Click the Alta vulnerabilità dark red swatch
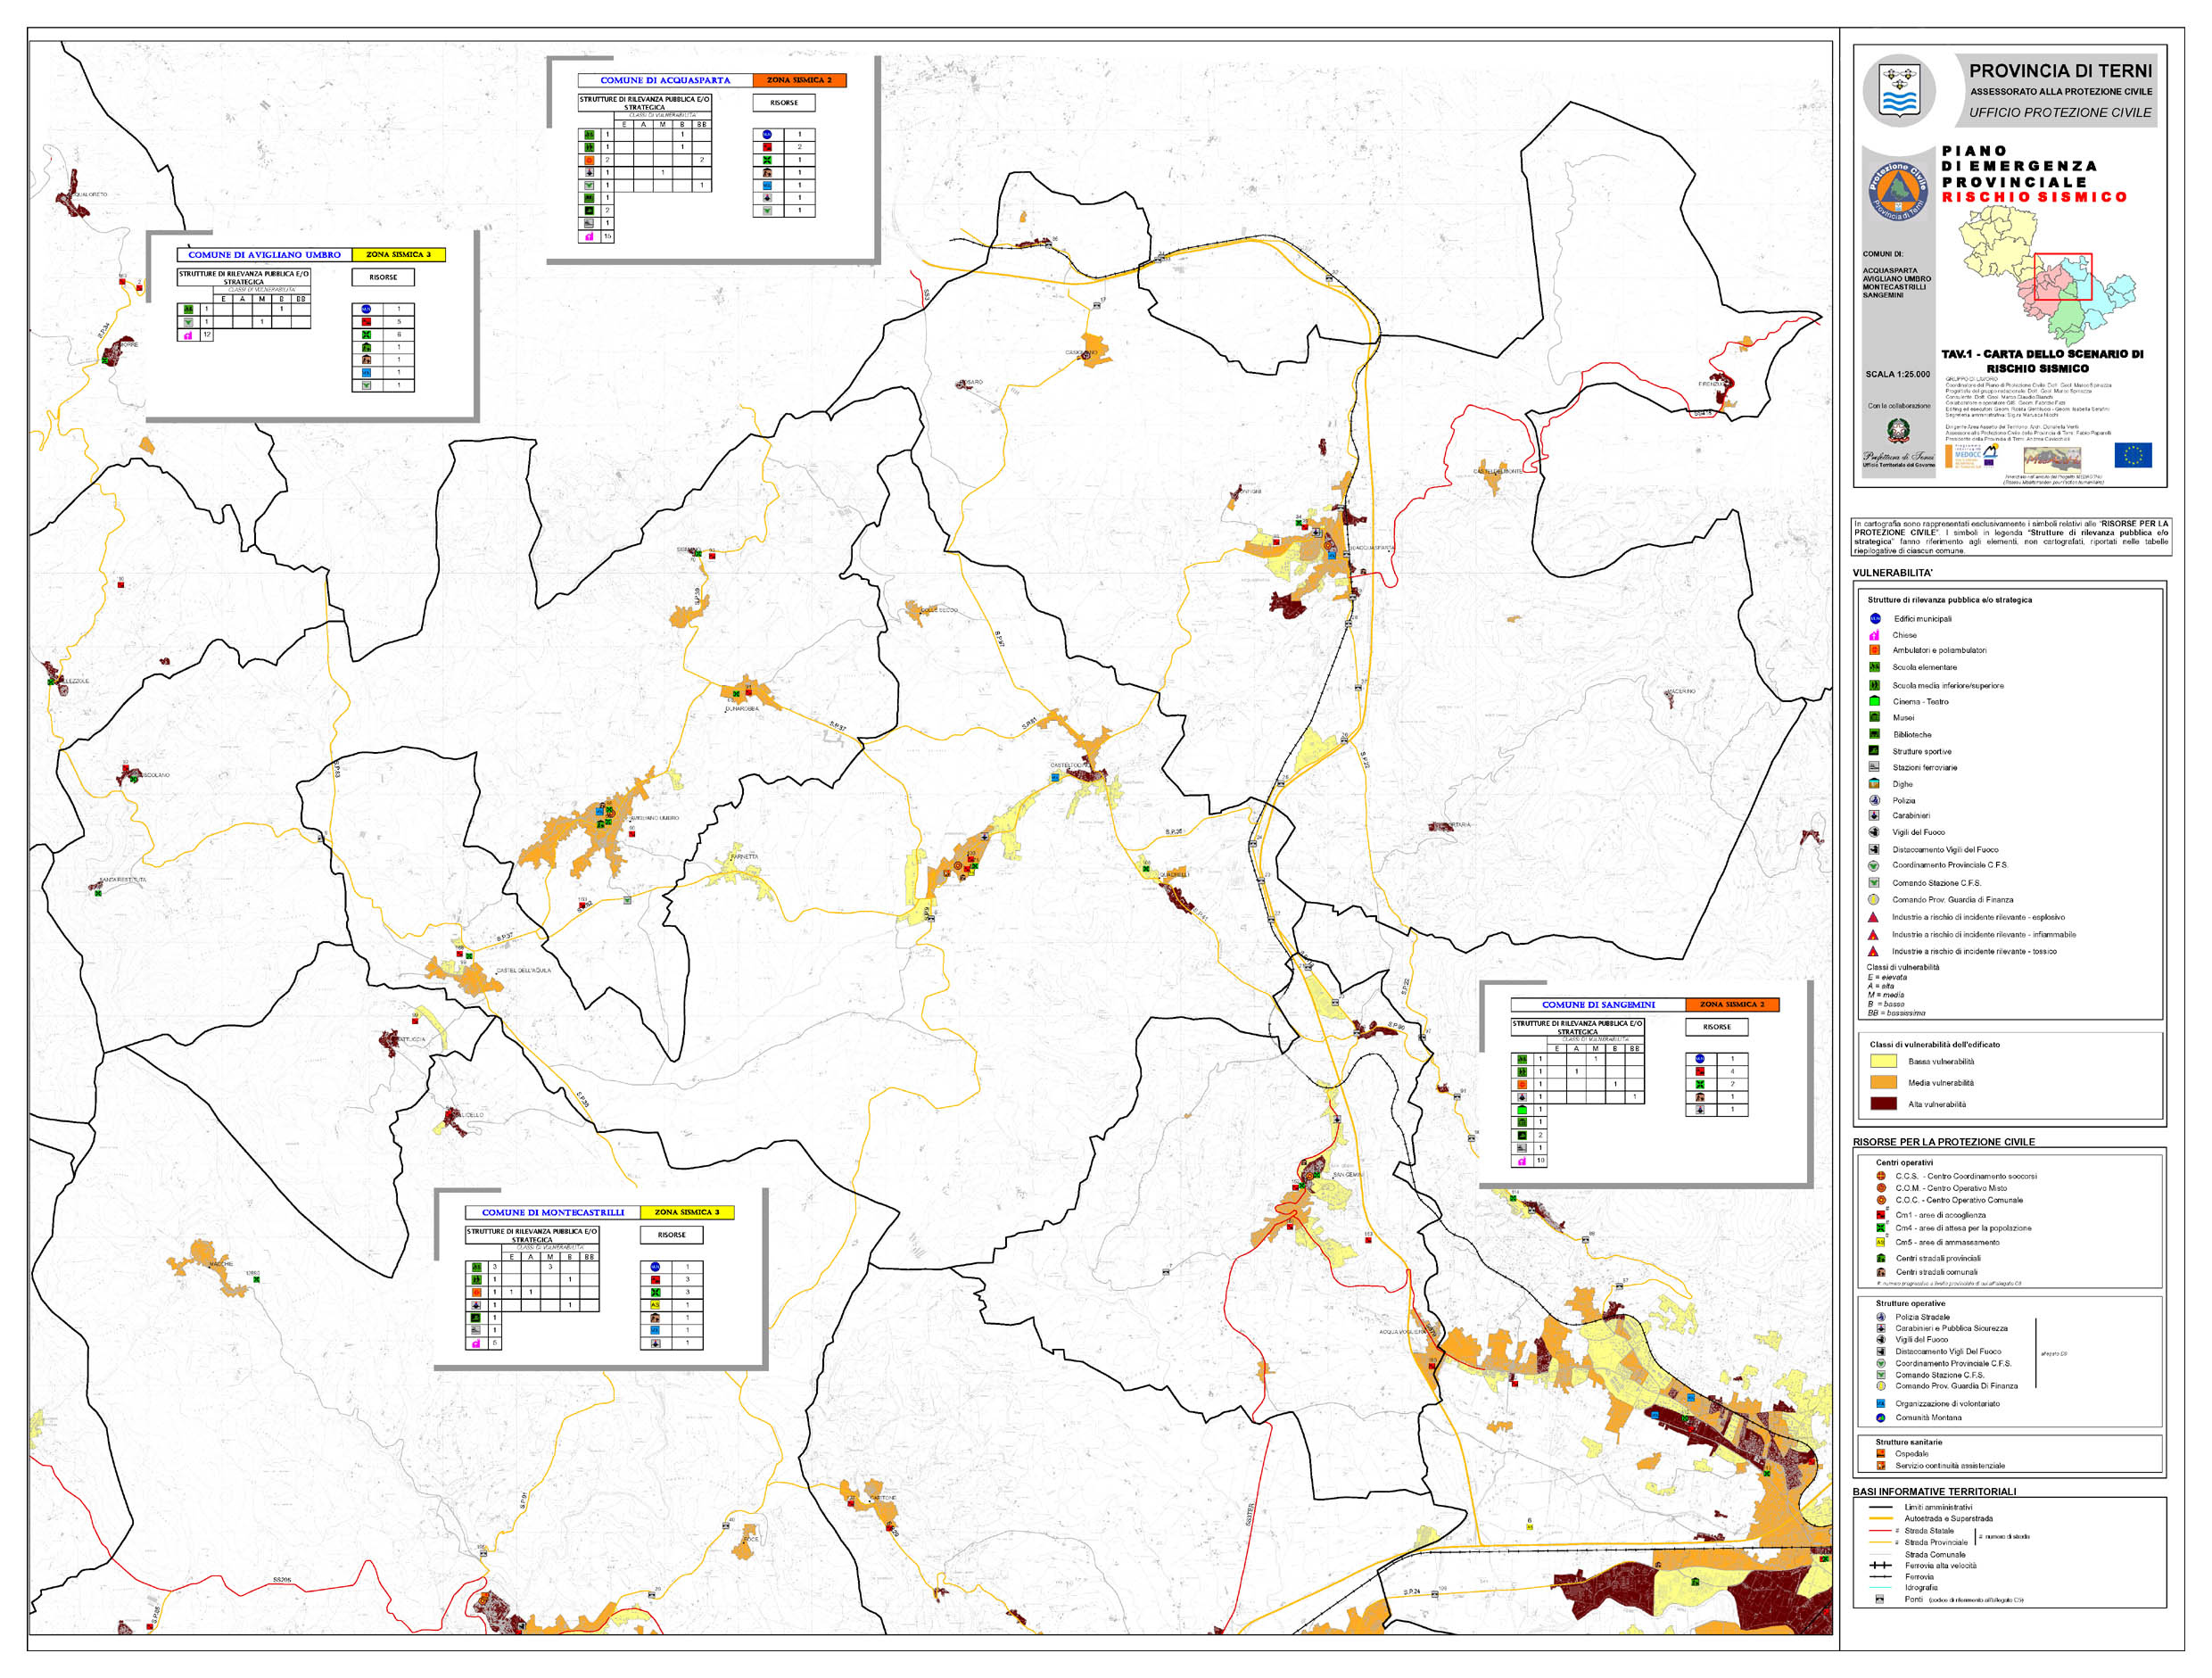Viewport: 2212px width, 1678px height. click(x=1884, y=1104)
